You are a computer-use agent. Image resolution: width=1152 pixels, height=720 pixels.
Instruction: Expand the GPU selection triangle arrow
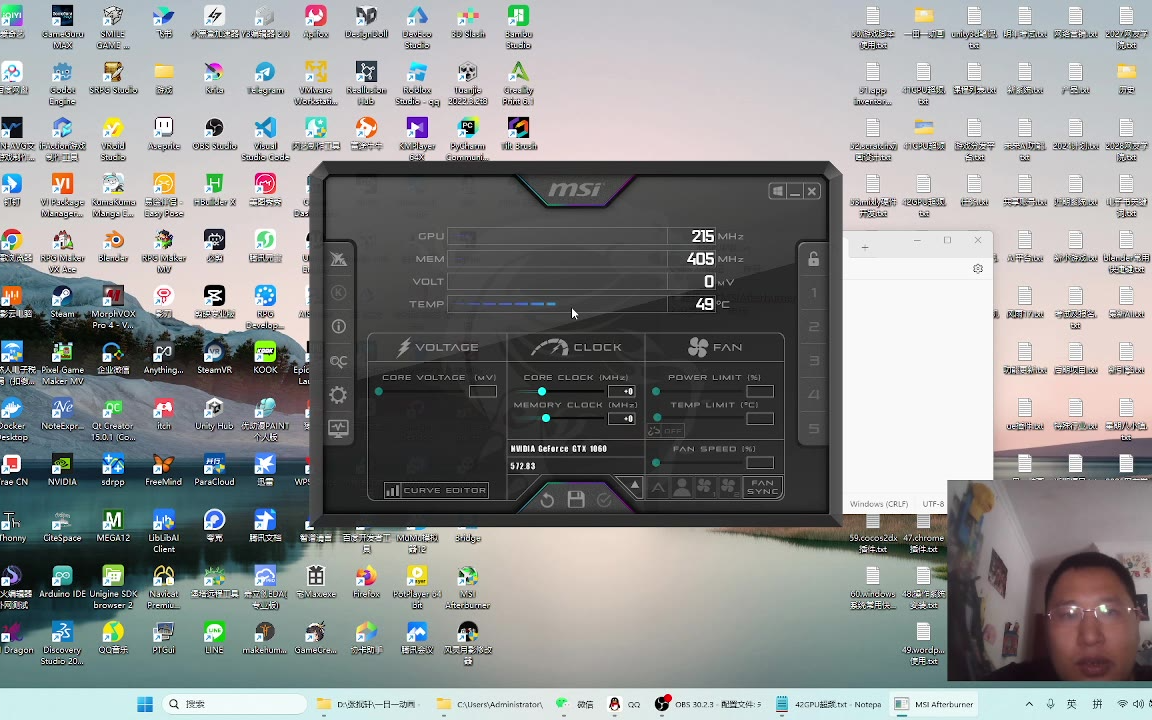(x=635, y=485)
